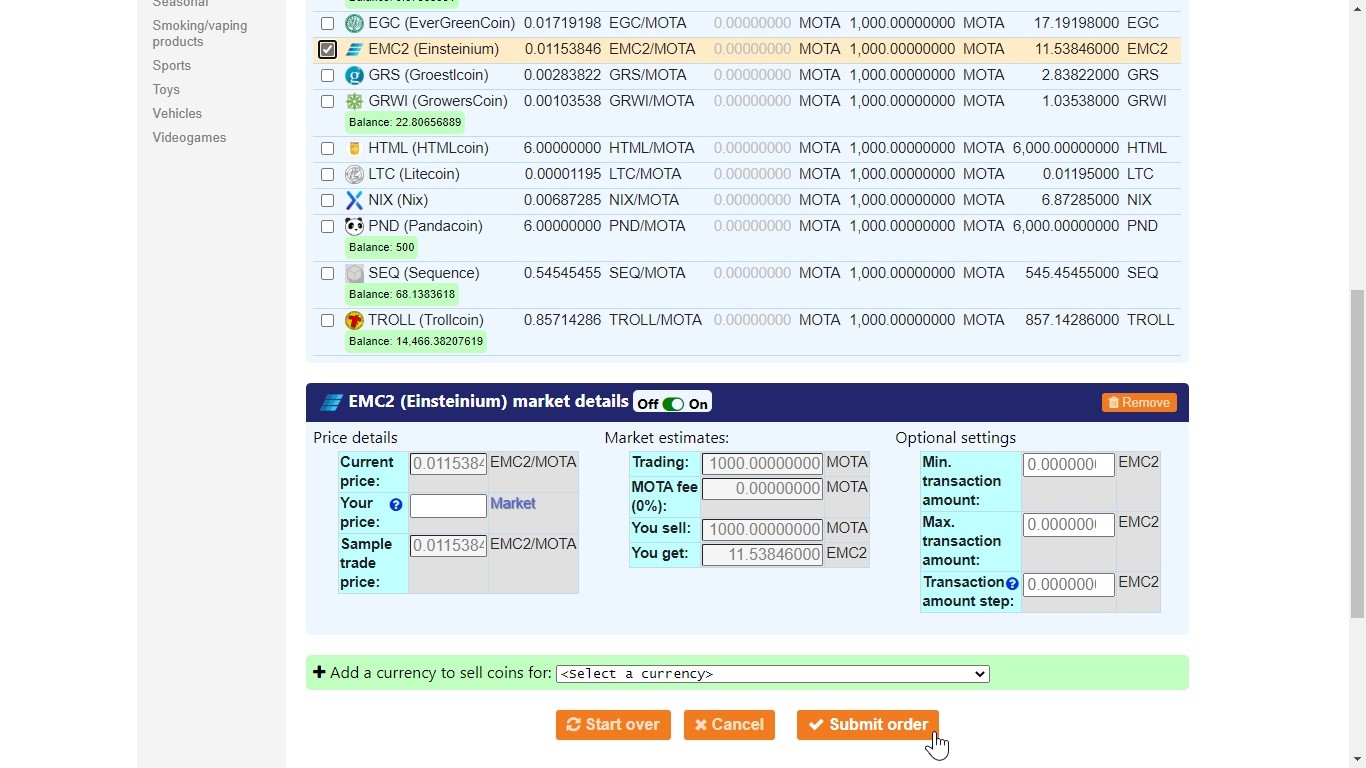Click the Your price input field

(x=448, y=505)
